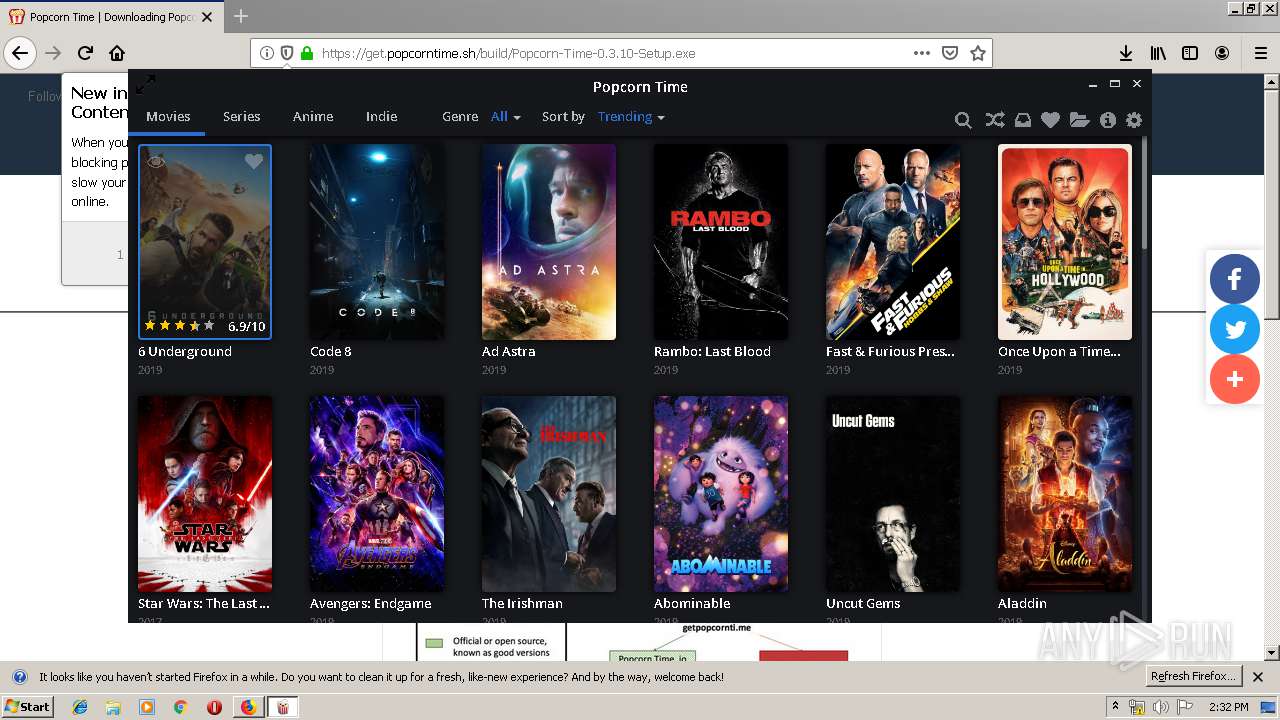Reload the page in Firefox
Viewport: 1280px width, 720px height.
(x=85, y=53)
